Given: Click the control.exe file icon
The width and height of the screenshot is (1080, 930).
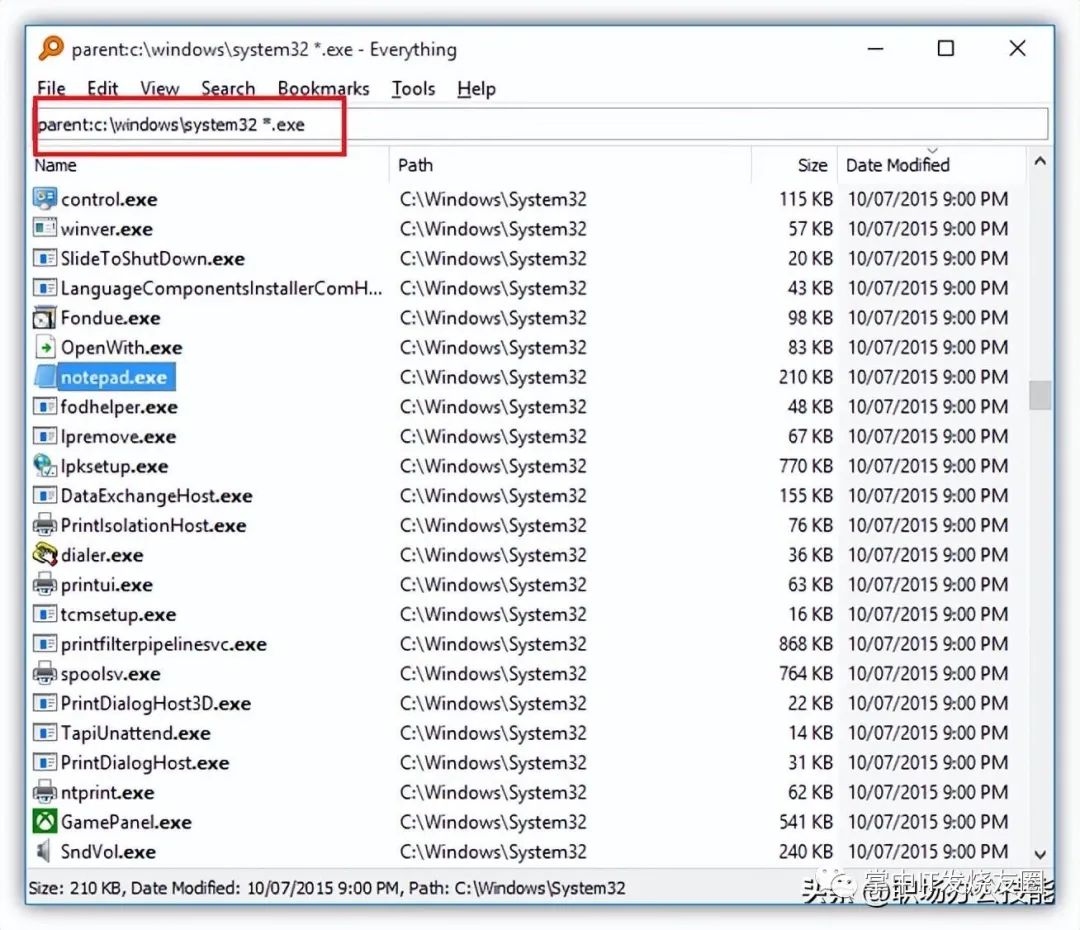Looking at the screenshot, I should 45,199.
